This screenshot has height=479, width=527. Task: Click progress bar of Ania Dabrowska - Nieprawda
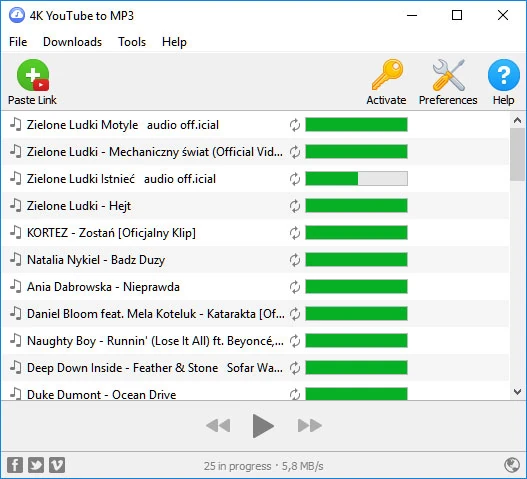[356, 286]
